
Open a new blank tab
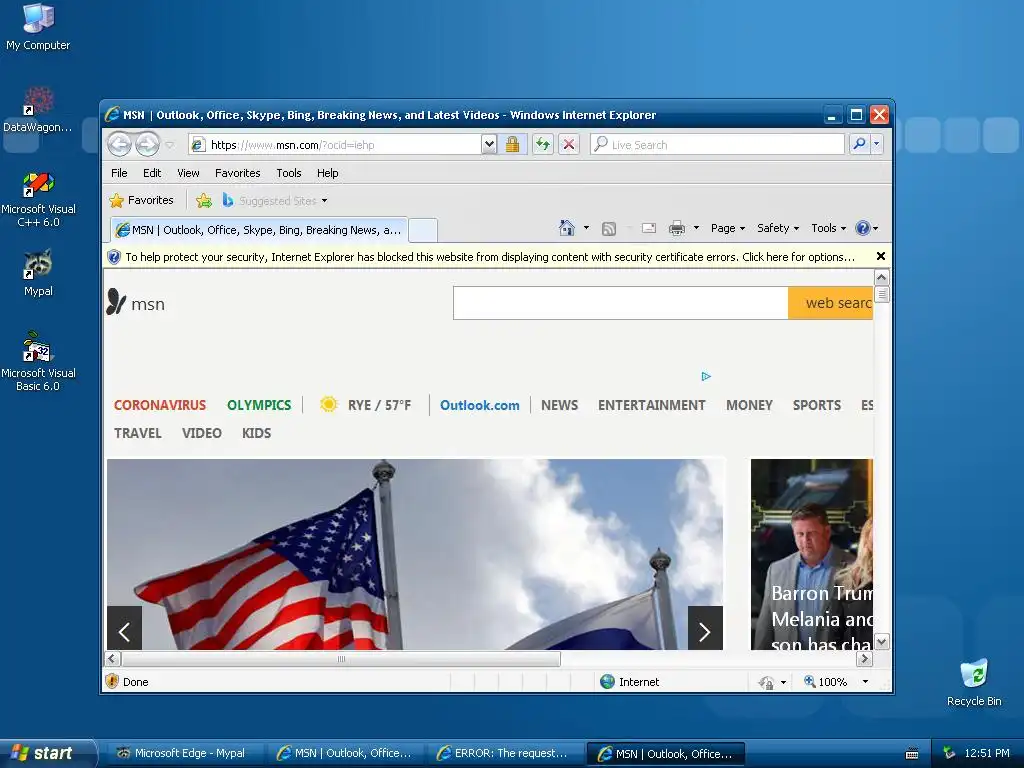point(423,231)
